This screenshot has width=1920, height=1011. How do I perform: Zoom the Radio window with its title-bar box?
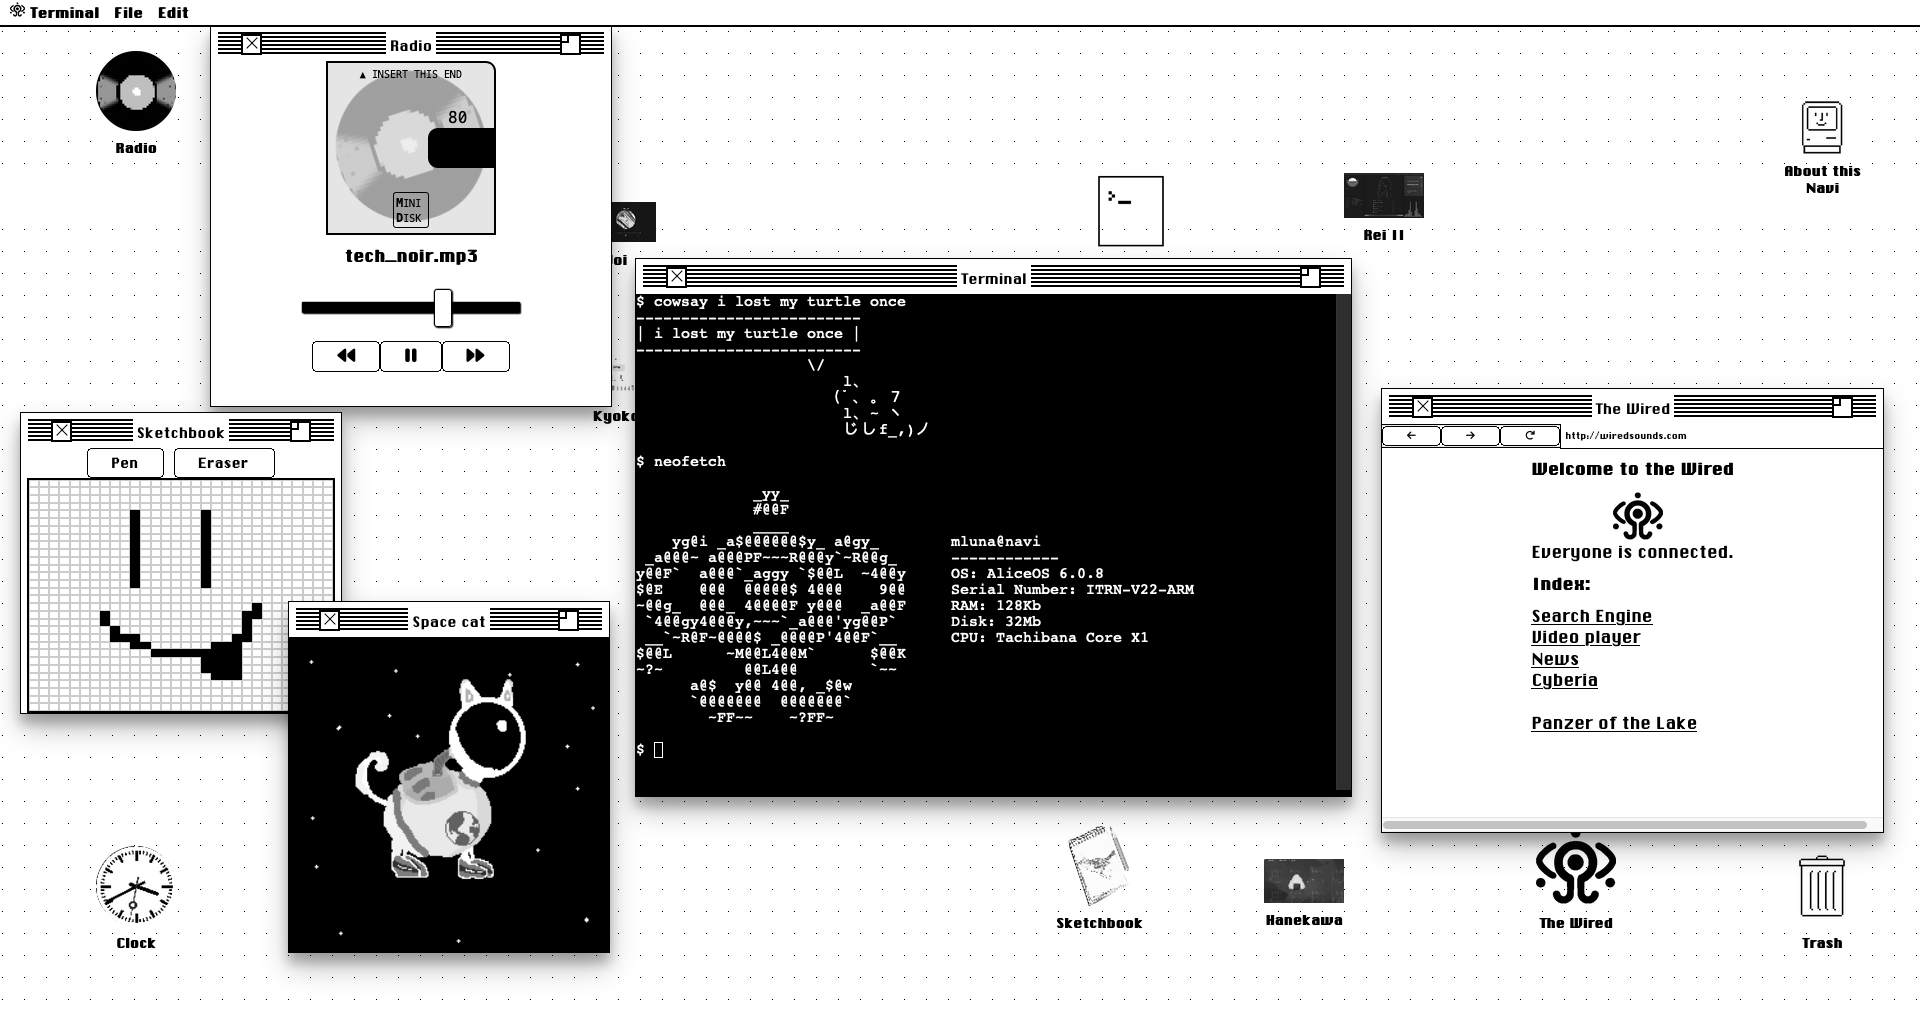[570, 44]
